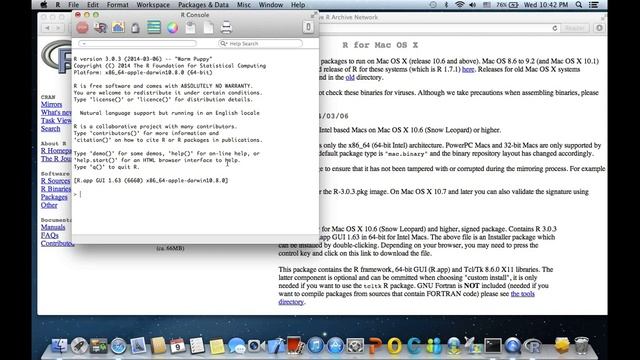Image resolution: width=640 pixels, height=360 pixels.
Task: Enter full screen with R Console corner arrows
Action: pyautogui.click(x=313, y=15)
